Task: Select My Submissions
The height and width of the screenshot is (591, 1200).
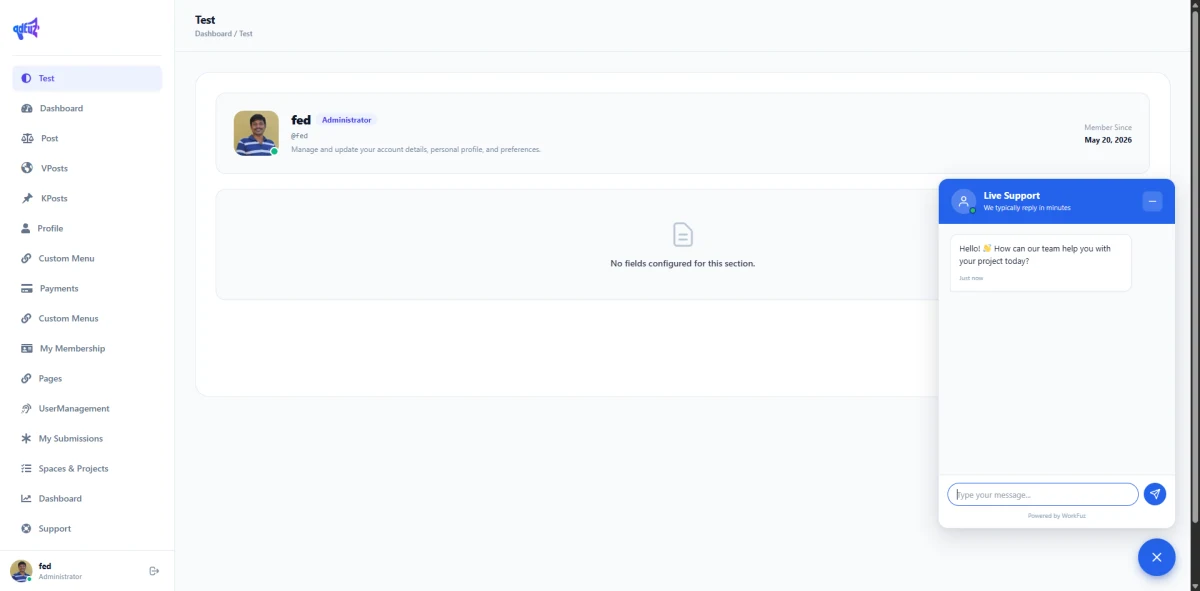Action: (x=87, y=438)
